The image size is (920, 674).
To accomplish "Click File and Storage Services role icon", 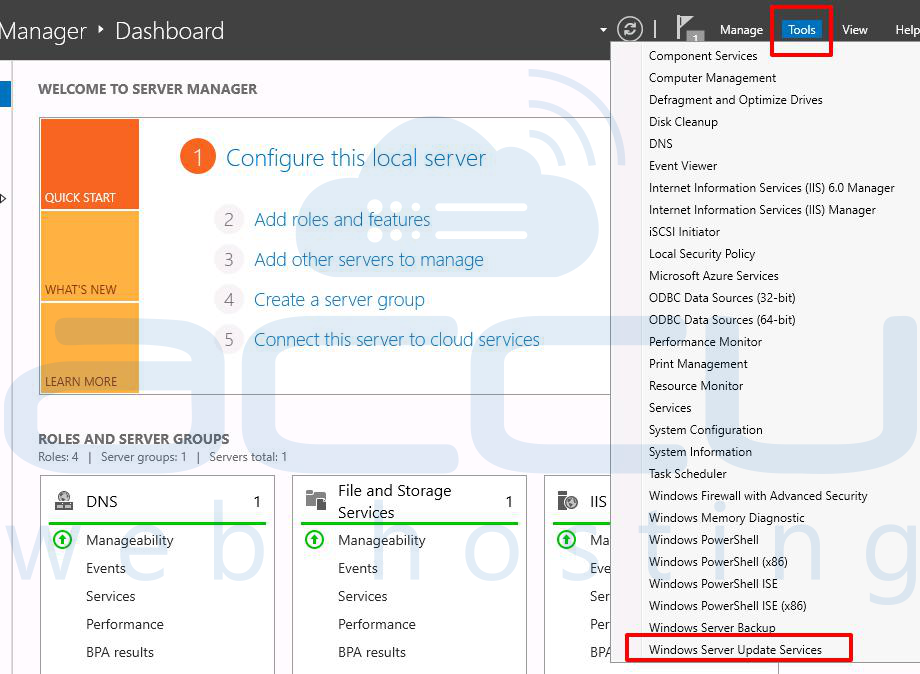I will [316, 500].
